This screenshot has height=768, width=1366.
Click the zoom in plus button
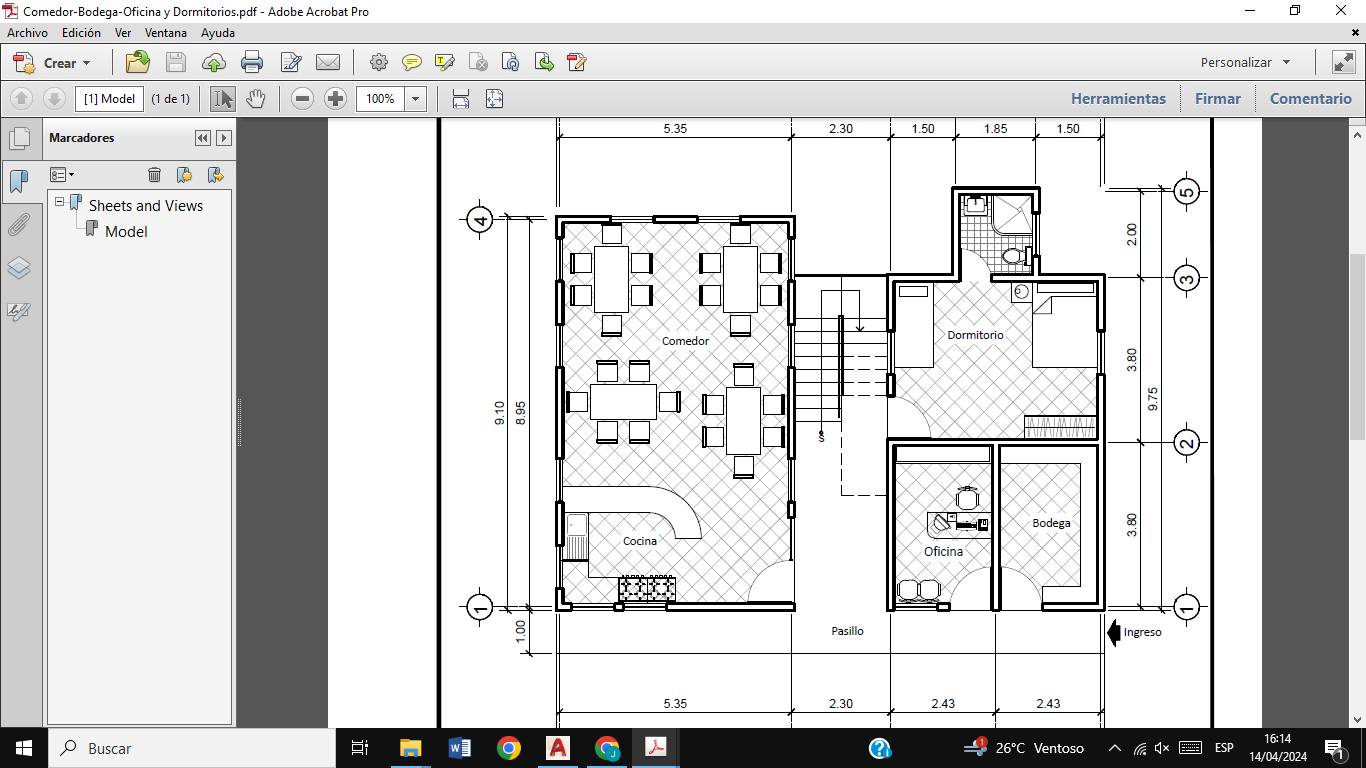[x=336, y=99]
